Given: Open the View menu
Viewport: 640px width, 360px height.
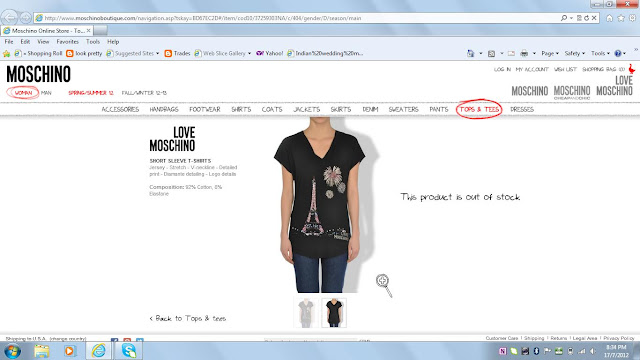Looking at the screenshot, I should click(x=43, y=42).
